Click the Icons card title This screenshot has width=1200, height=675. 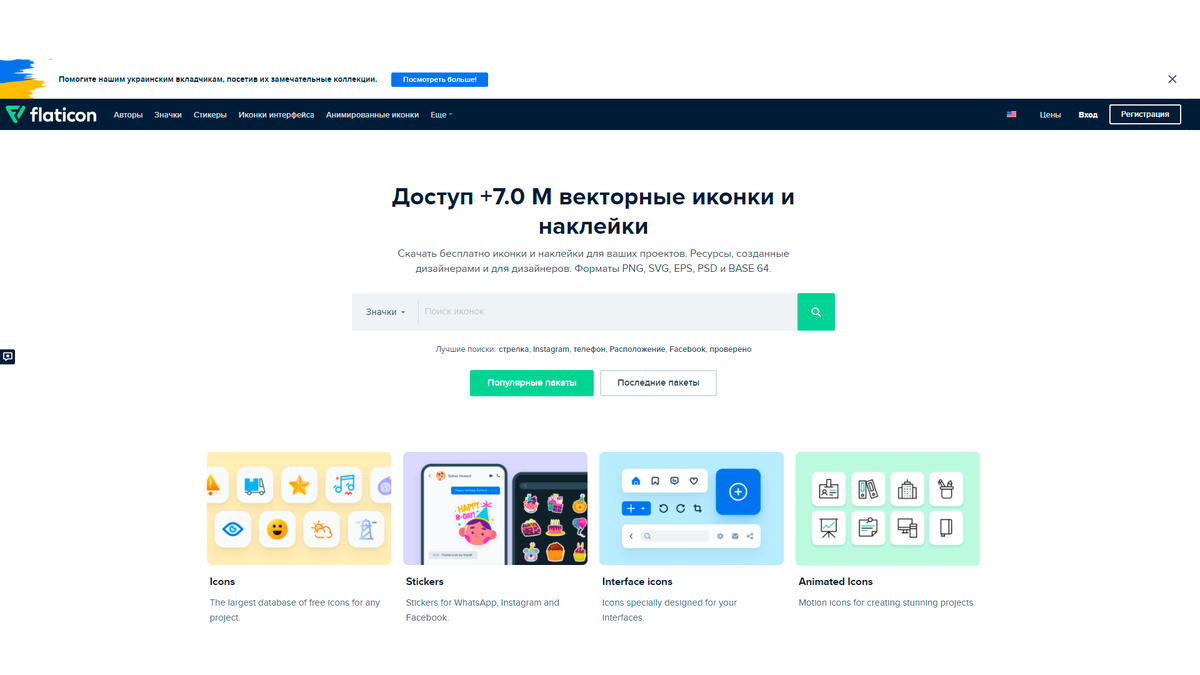click(x=222, y=581)
